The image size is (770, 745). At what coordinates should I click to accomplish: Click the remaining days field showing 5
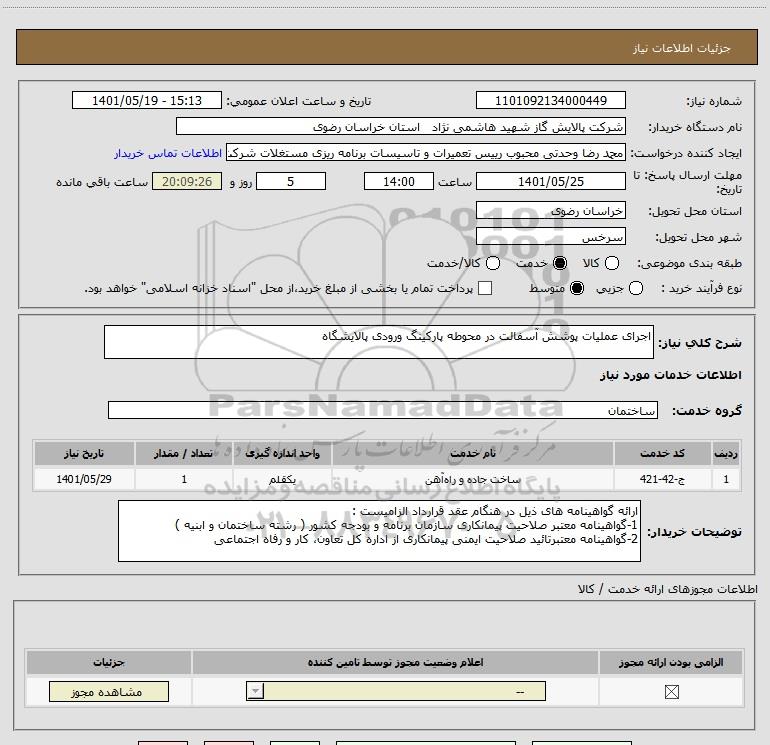click(x=291, y=181)
